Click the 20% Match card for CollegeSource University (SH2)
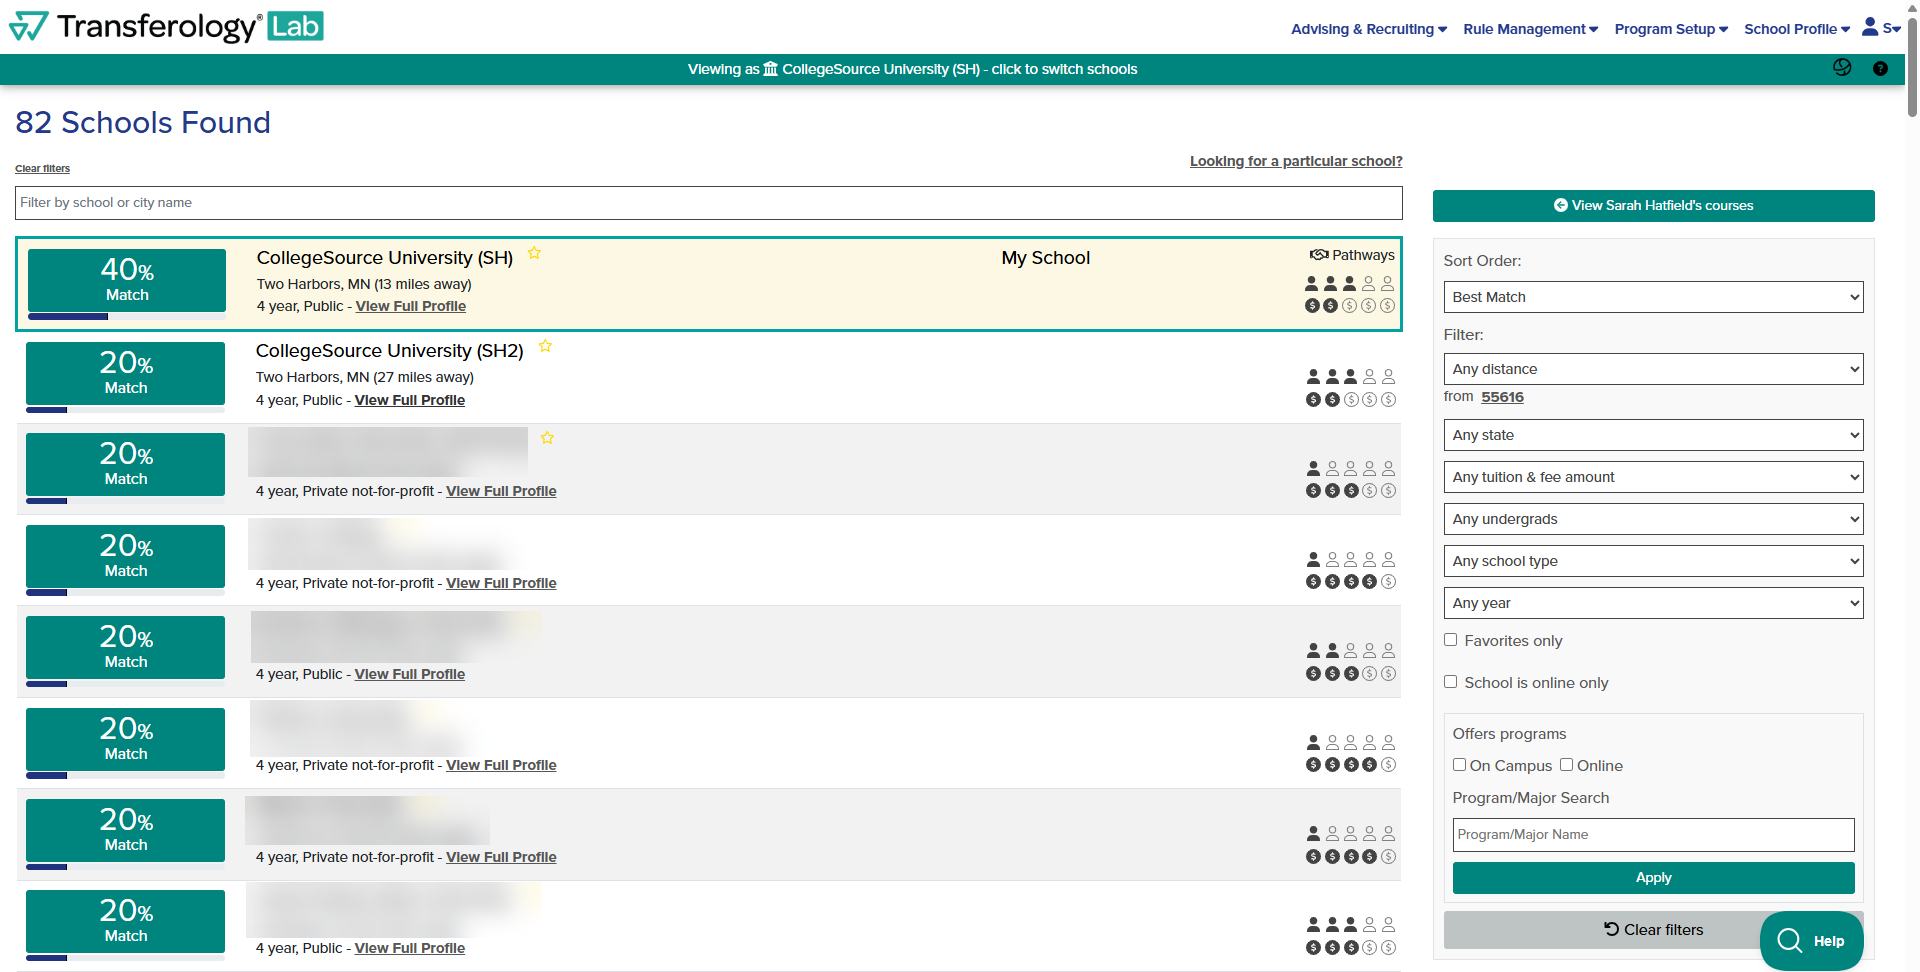Viewport: 1920px width, 972px height. pos(126,373)
